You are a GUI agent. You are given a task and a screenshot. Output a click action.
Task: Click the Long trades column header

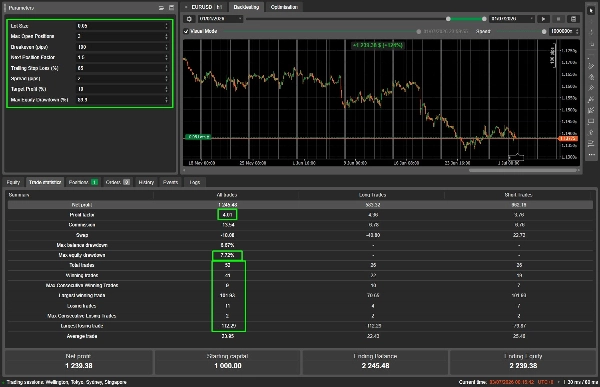(372, 195)
